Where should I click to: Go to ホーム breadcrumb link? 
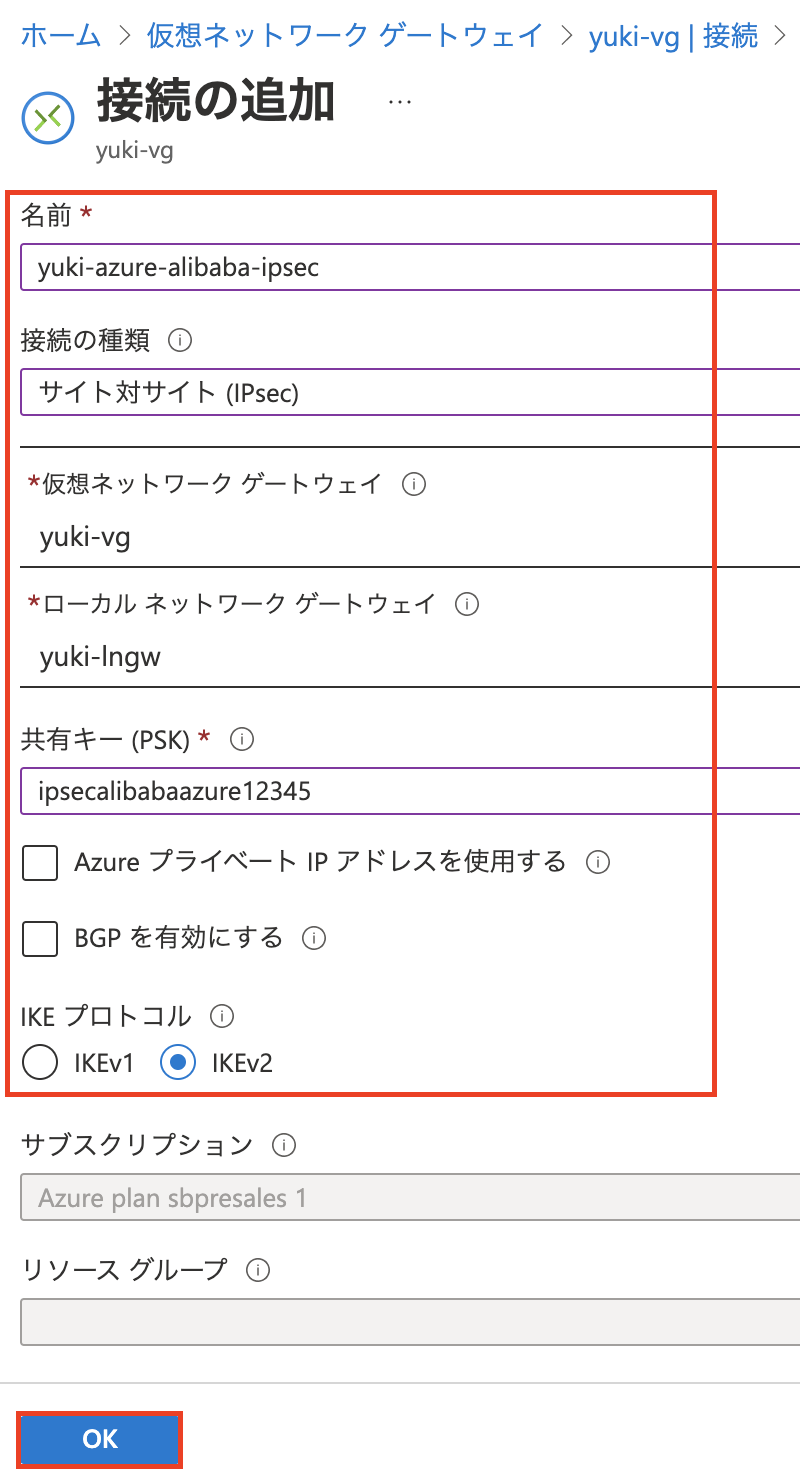tap(61, 37)
